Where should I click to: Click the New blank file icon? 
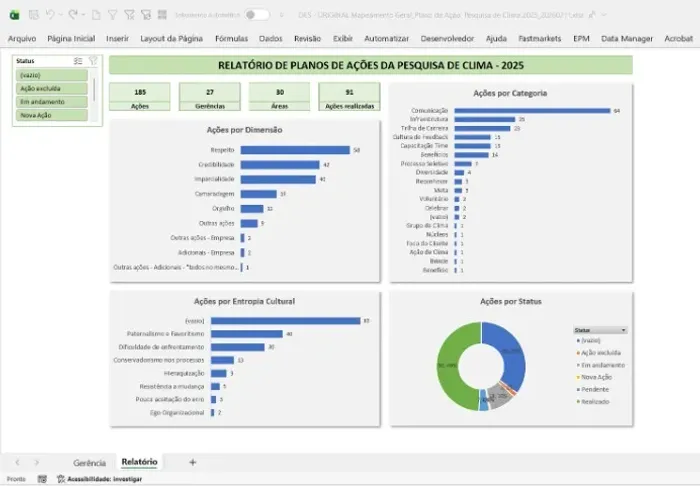[x=96, y=15]
